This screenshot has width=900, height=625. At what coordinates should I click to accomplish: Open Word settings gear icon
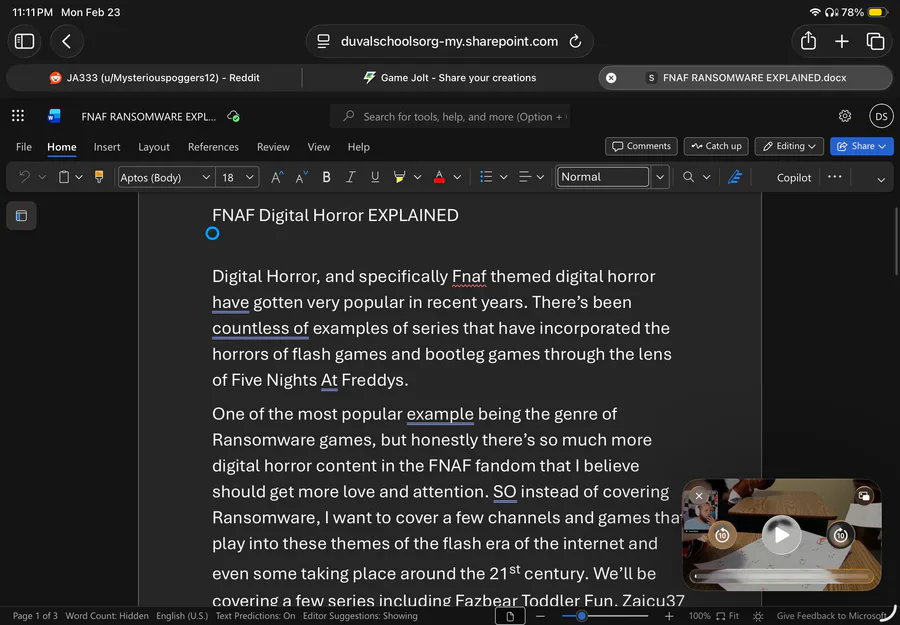pyautogui.click(x=845, y=116)
